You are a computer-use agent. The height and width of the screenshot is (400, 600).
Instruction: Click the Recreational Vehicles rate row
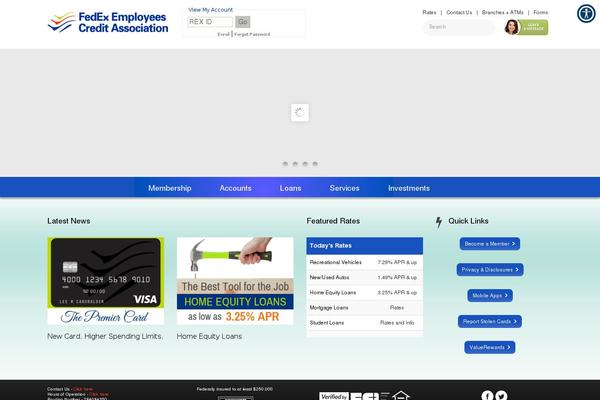tap(365, 262)
